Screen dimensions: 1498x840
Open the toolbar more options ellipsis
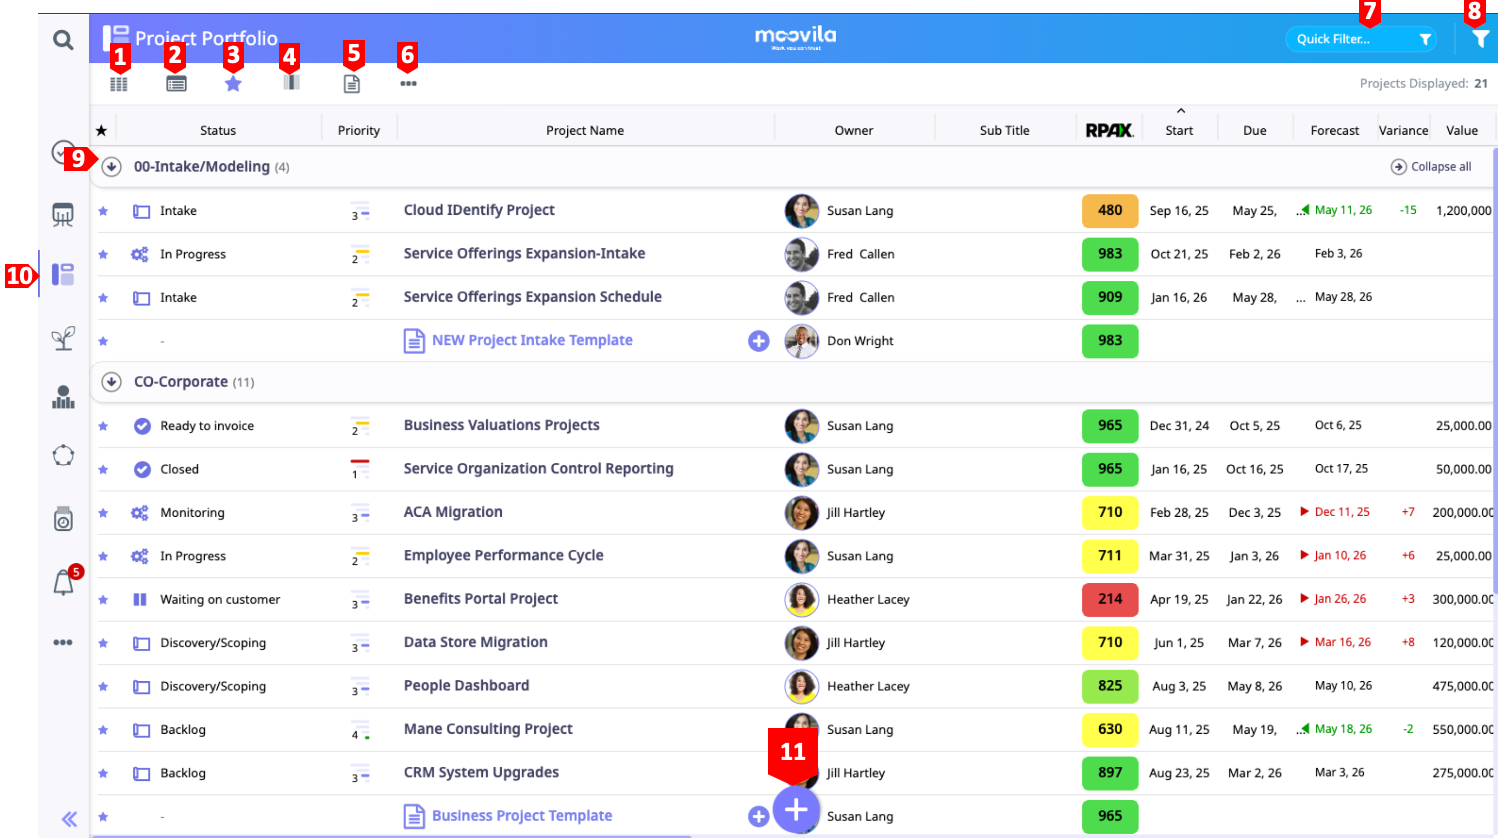[408, 84]
